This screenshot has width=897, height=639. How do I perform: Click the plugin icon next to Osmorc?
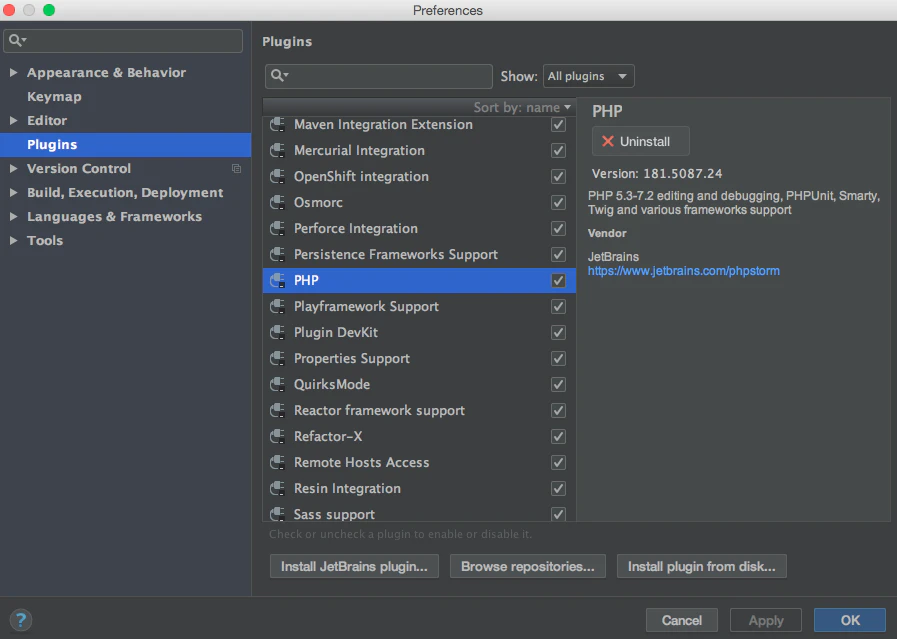coord(277,203)
